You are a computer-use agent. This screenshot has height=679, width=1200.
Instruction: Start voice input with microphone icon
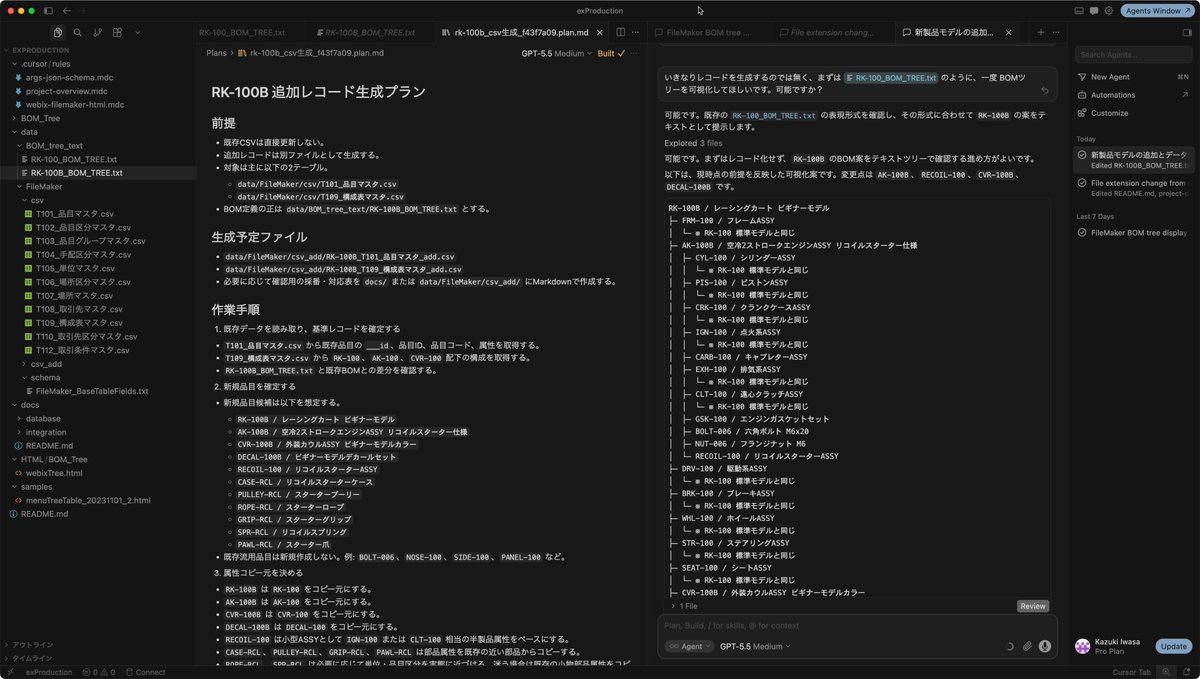click(1045, 646)
